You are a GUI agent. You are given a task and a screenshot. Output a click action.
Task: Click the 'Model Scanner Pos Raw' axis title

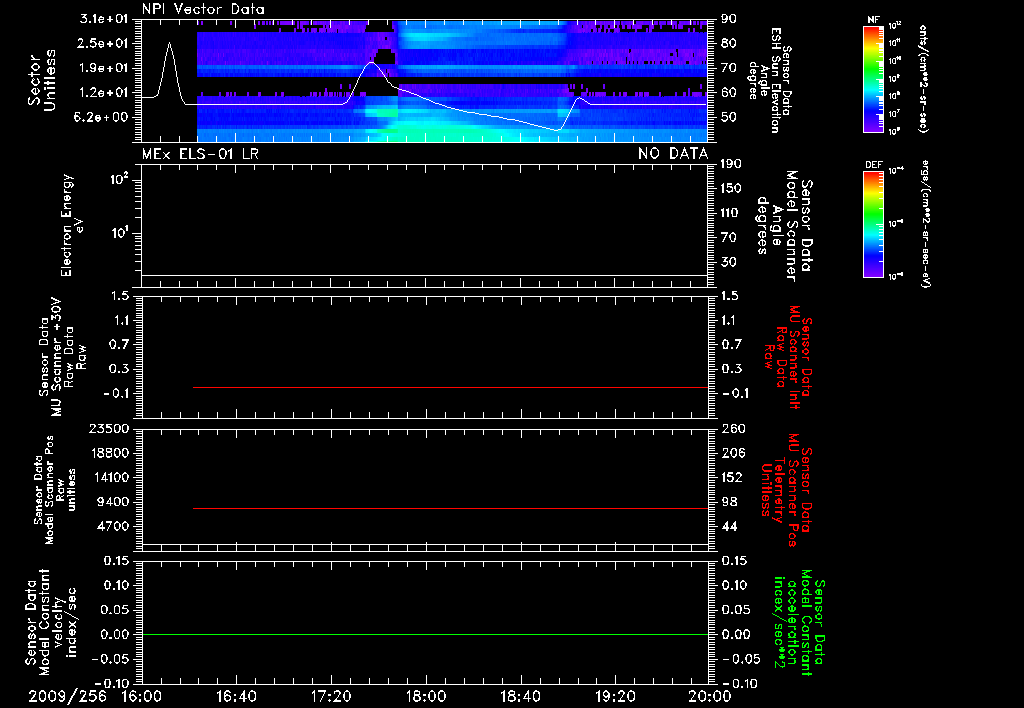click(x=55, y=490)
